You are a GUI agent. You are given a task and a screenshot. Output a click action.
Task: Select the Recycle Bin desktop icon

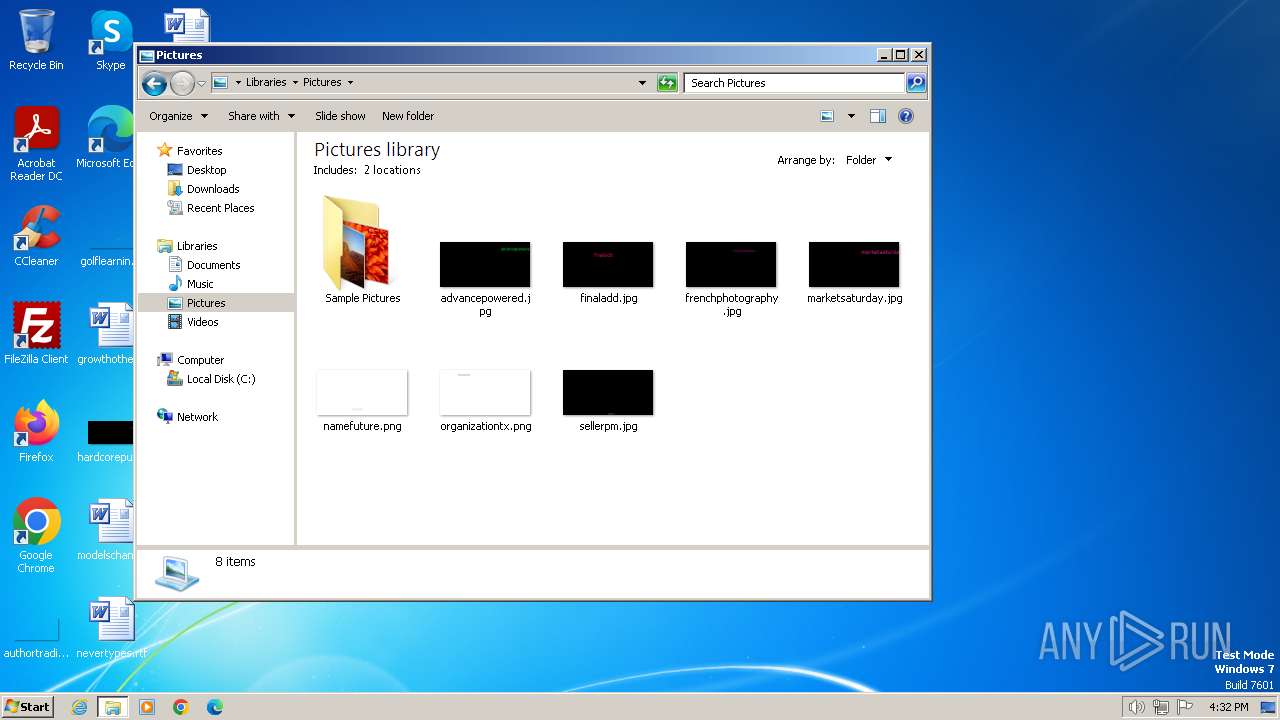[36, 40]
